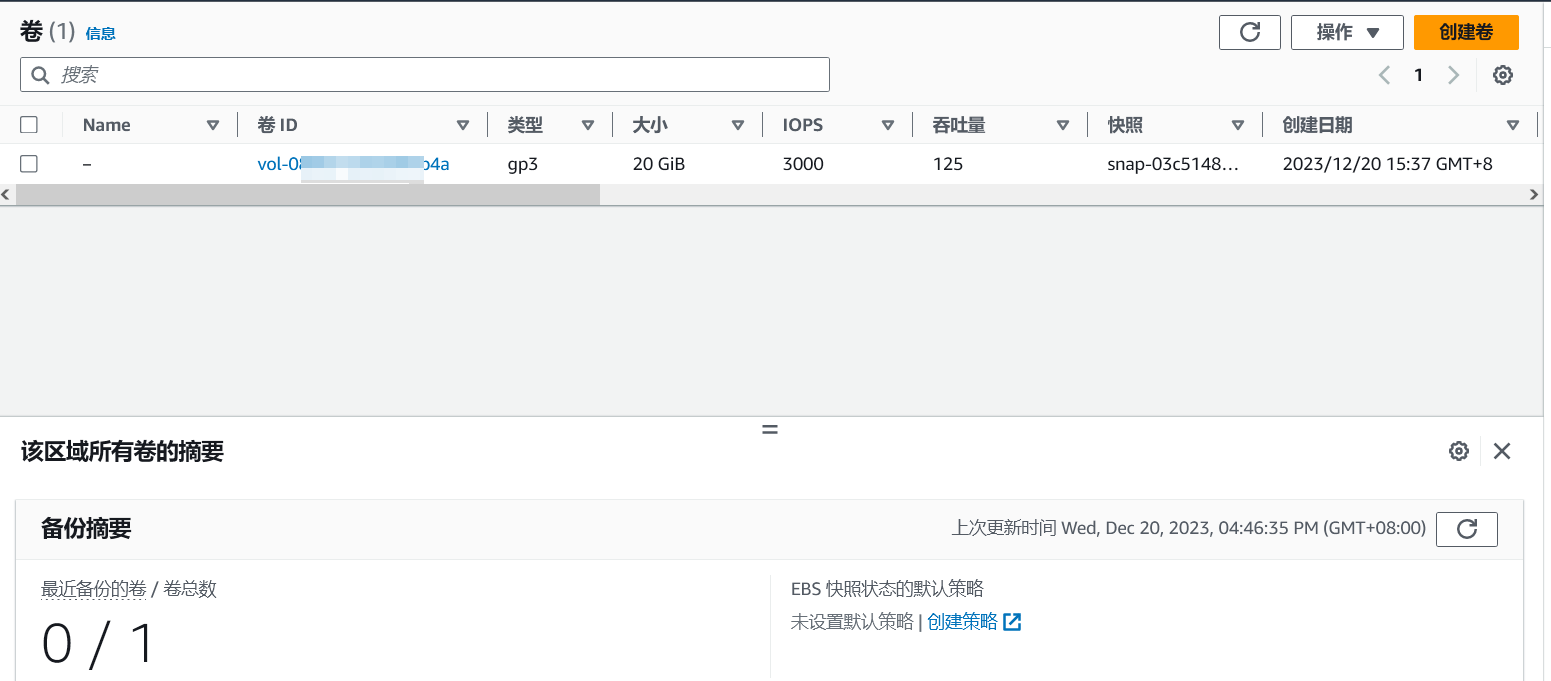Click the 20 GiB size cell

pyautogui.click(x=659, y=164)
